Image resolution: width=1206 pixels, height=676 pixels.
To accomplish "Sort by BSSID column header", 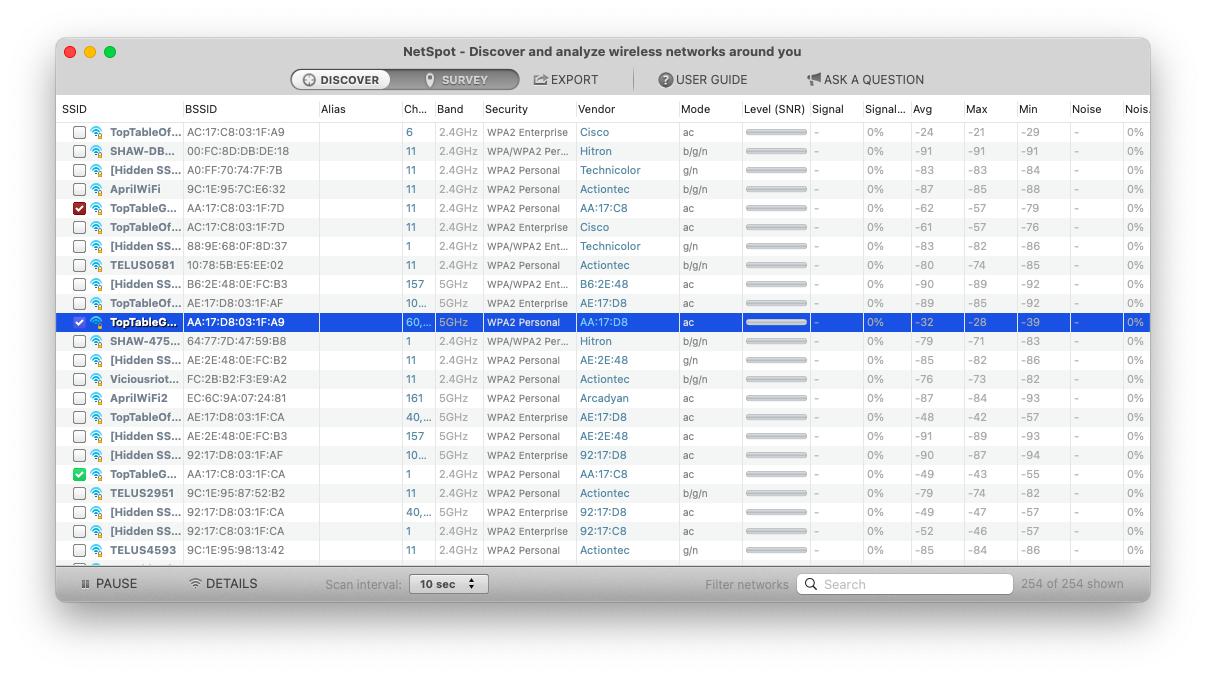I will click(x=250, y=109).
